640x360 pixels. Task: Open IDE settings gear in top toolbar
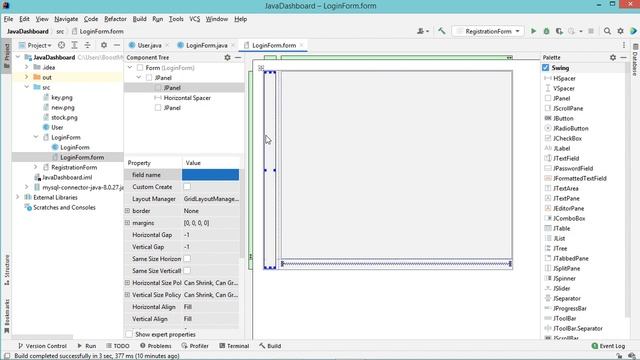click(x=620, y=31)
